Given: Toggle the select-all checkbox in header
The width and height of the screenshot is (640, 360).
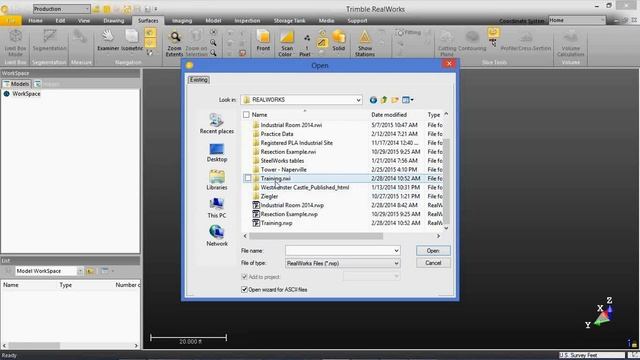Looking at the screenshot, I should 246,115.
